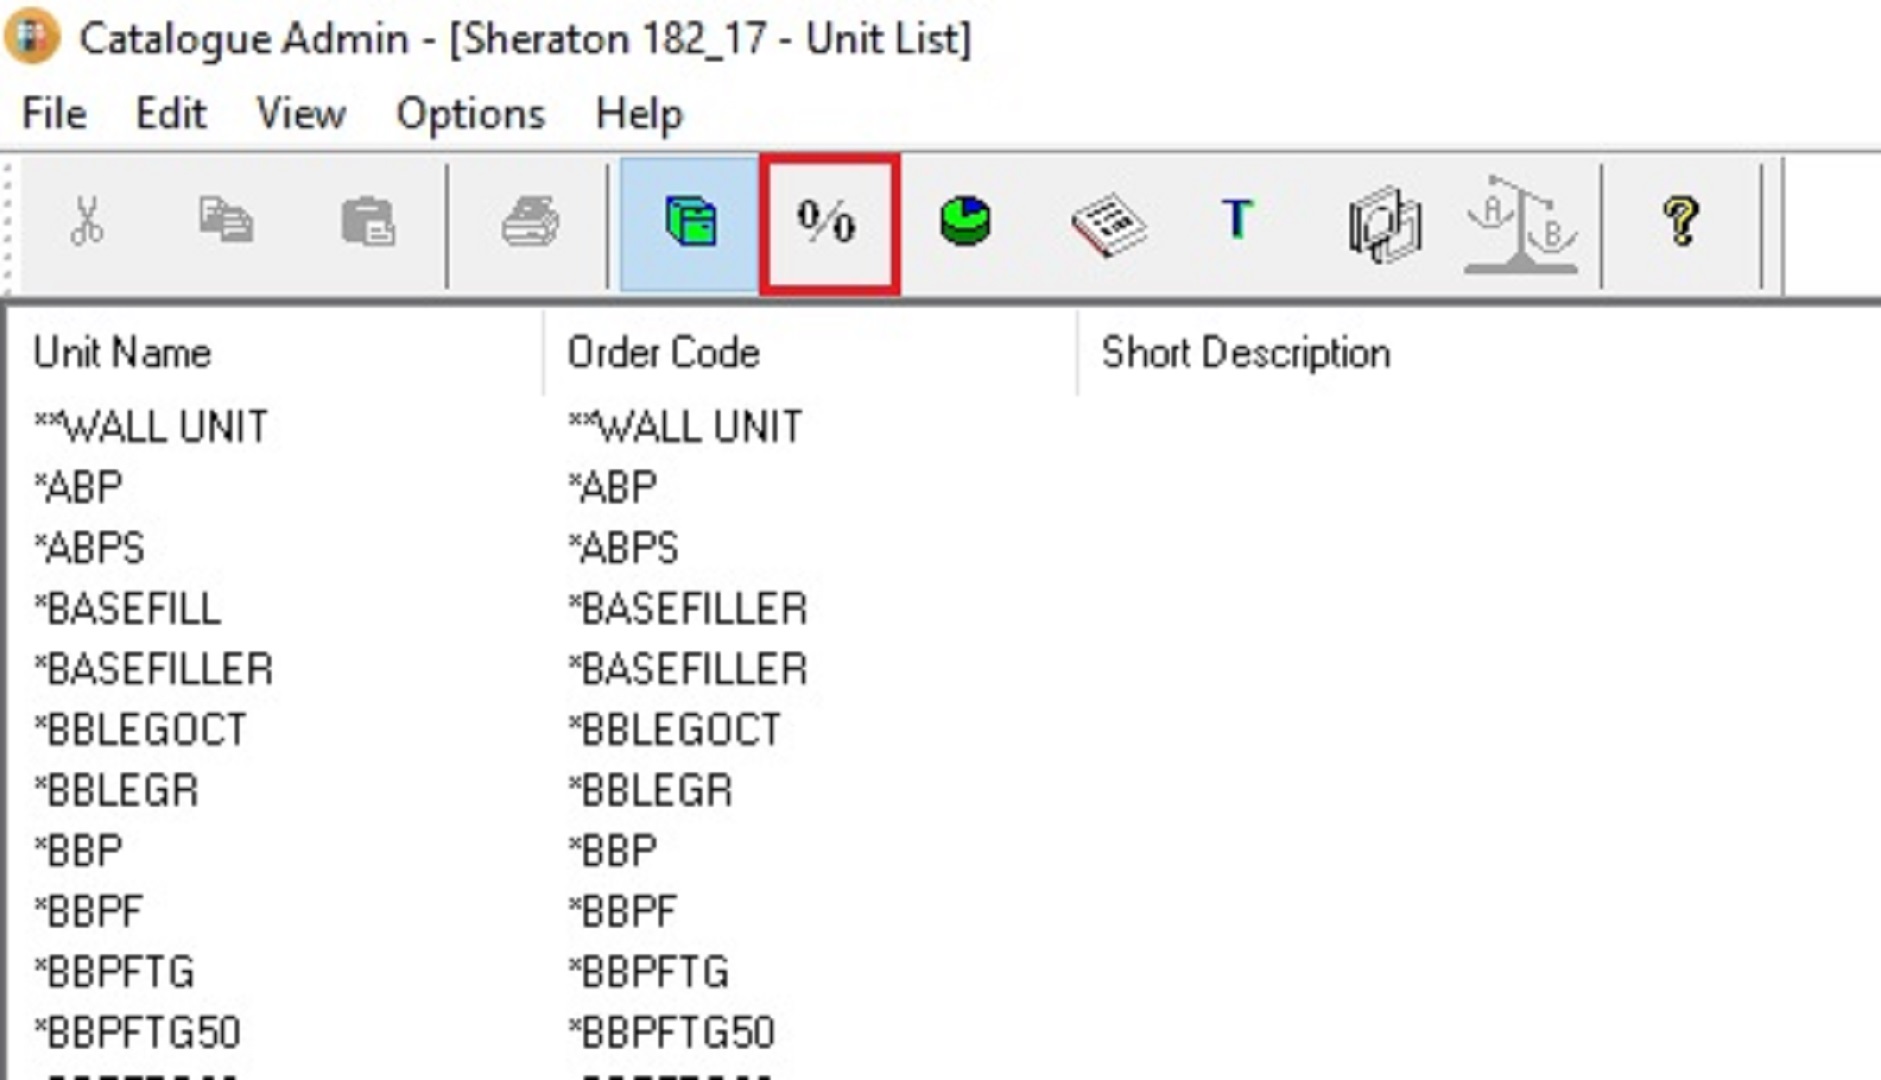
Task: Click the *BBP order code cell
Action: 612,851
